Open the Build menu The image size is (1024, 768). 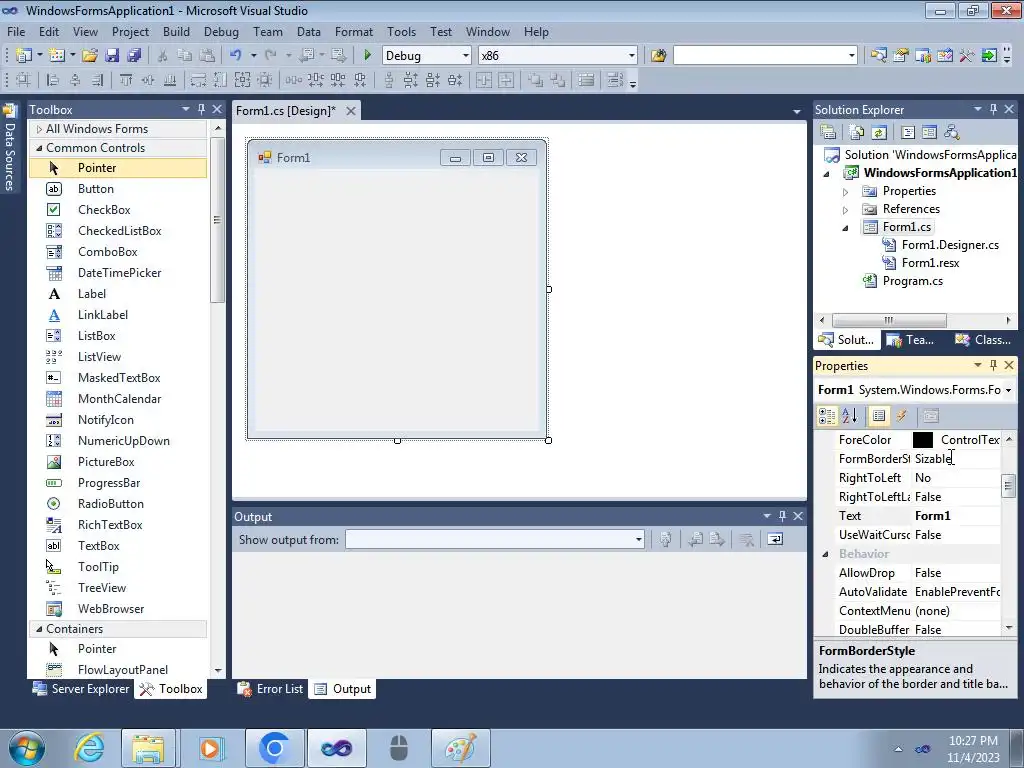[176, 32]
